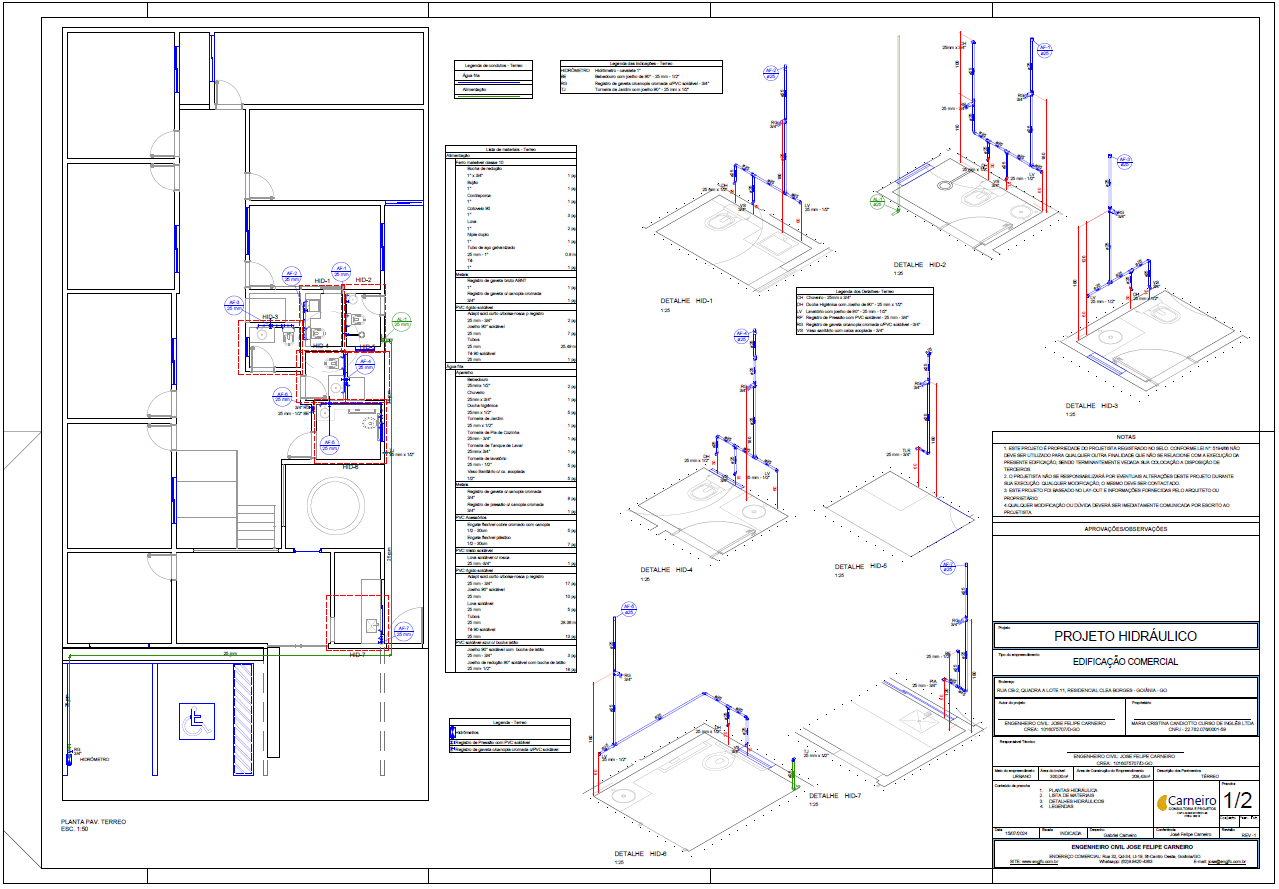Select the green AL-1 tag in floor plan
Image resolution: width=1279 pixels, height=889 pixels.
[400, 322]
